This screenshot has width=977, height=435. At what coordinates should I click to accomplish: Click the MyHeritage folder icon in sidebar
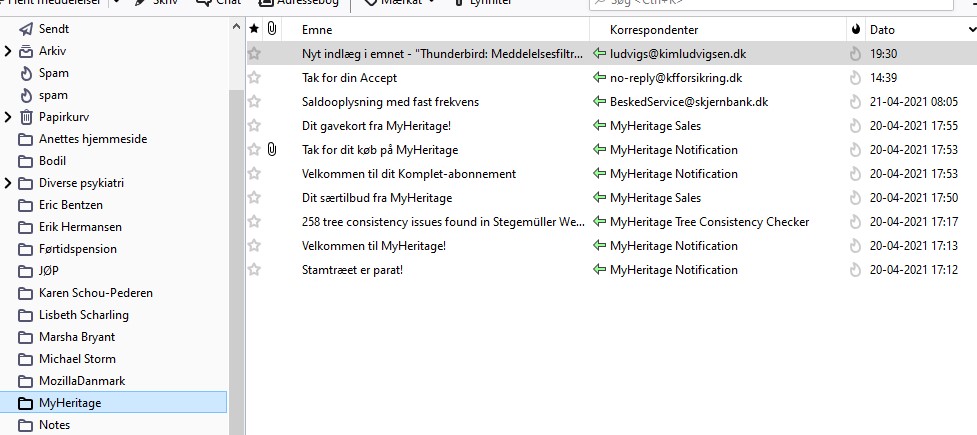pos(26,403)
